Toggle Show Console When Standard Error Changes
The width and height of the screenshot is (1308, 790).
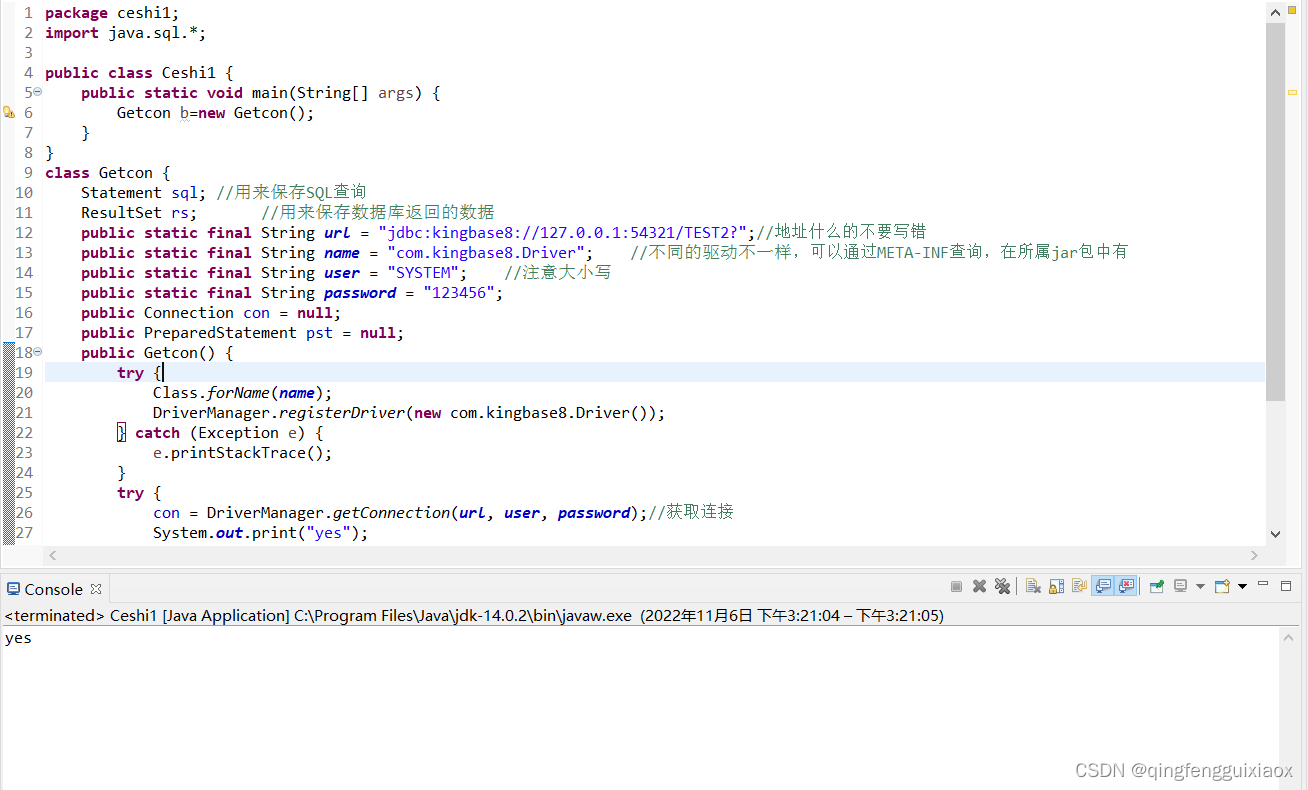pos(1124,586)
